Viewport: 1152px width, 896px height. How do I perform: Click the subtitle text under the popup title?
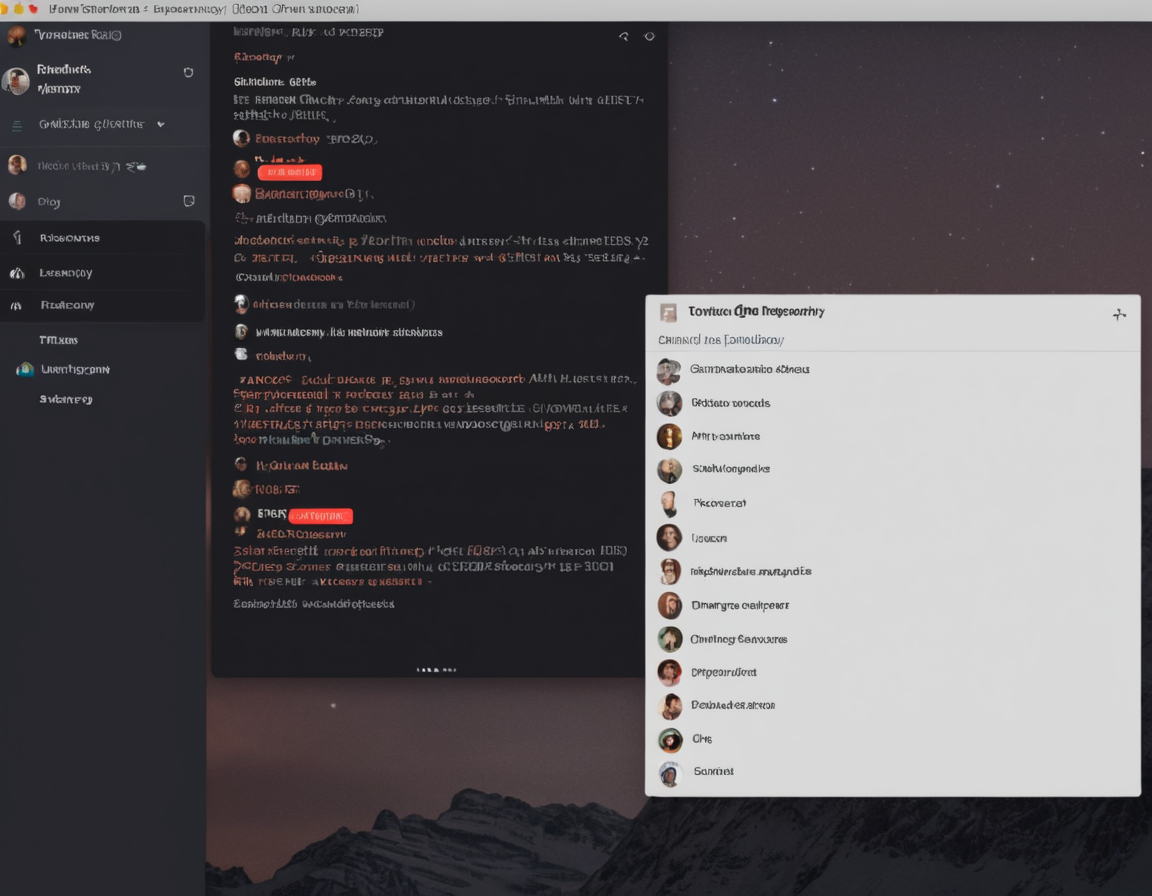720,340
